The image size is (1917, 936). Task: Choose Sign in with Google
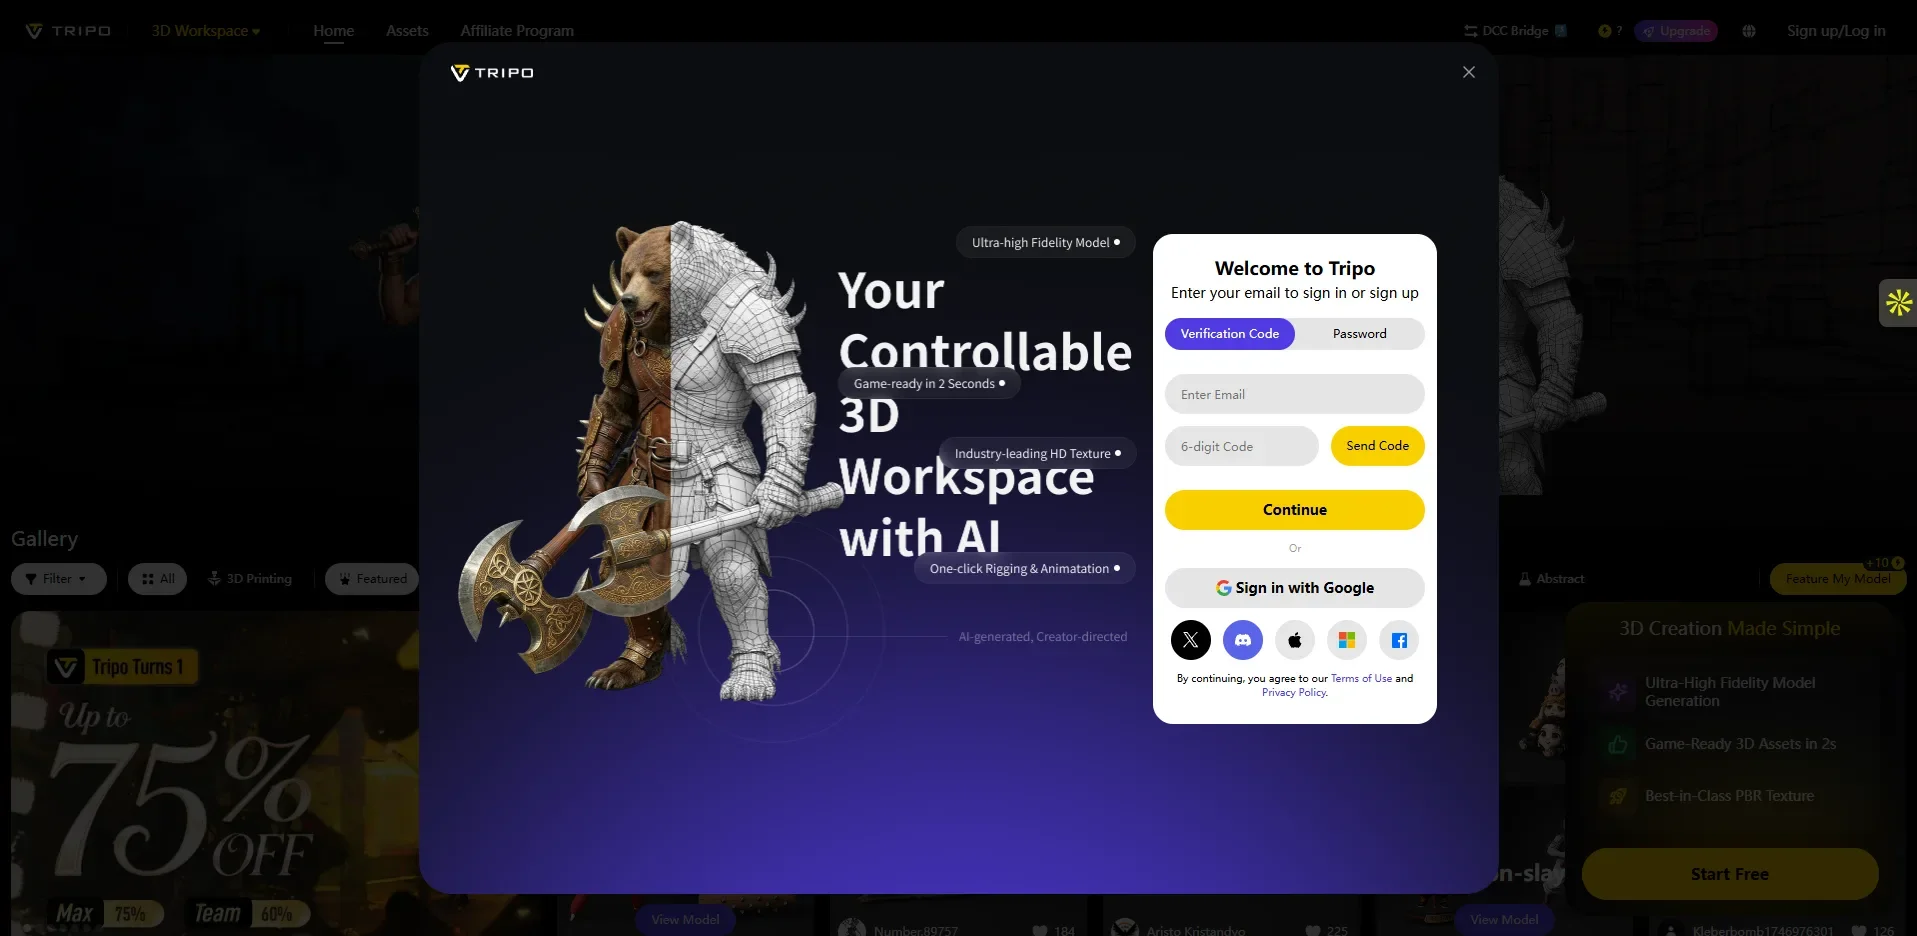click(1294, 588)
